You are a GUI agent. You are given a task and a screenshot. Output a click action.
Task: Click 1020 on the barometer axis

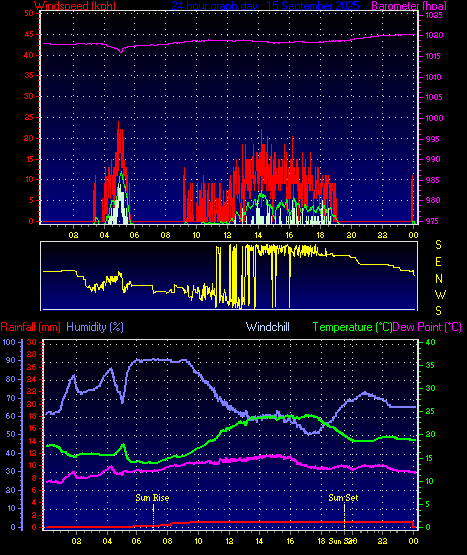[x=434, y=35]
